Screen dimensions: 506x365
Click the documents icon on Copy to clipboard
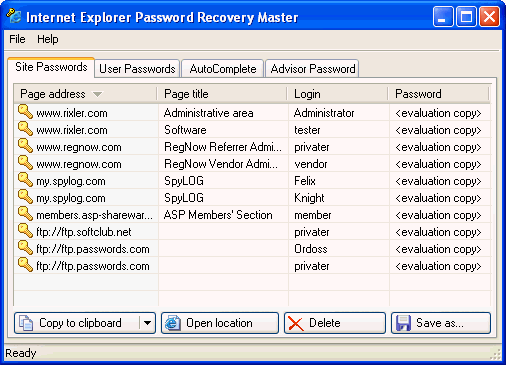click(26, 323)
